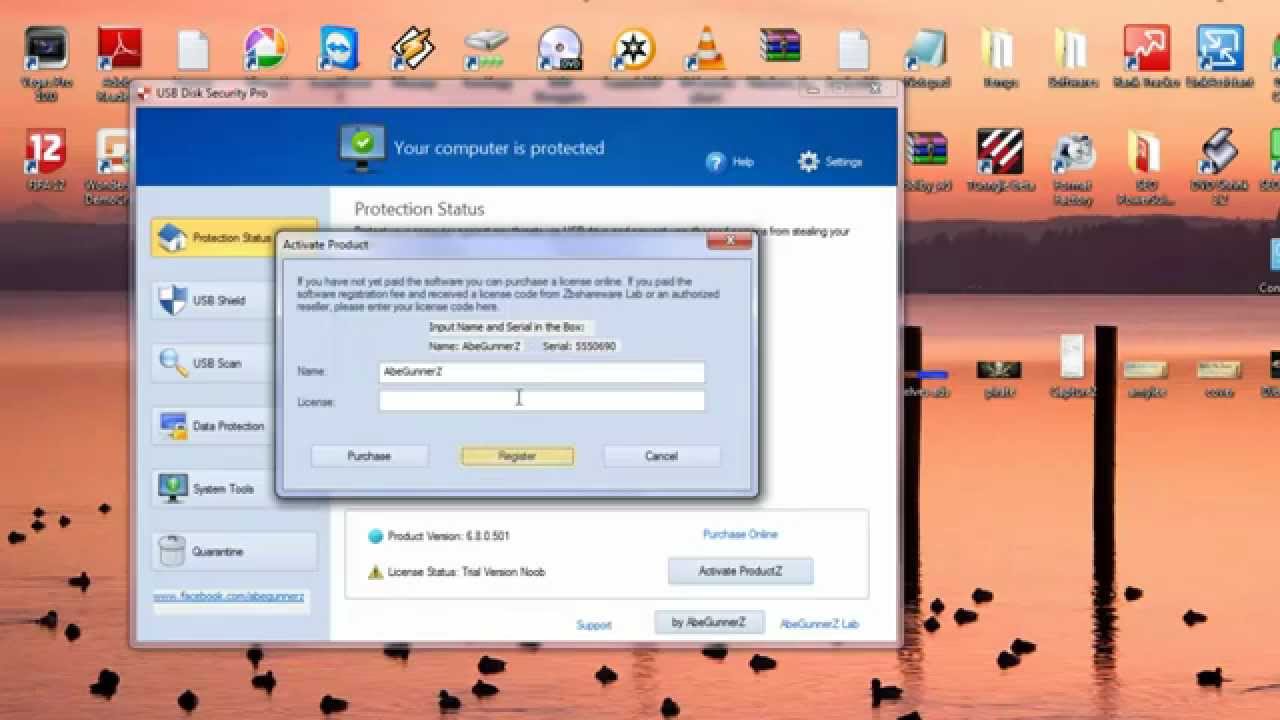
Task: Click the Serial: 5550690 hint text
Action: pyautogui.click(x=580, y=346)
